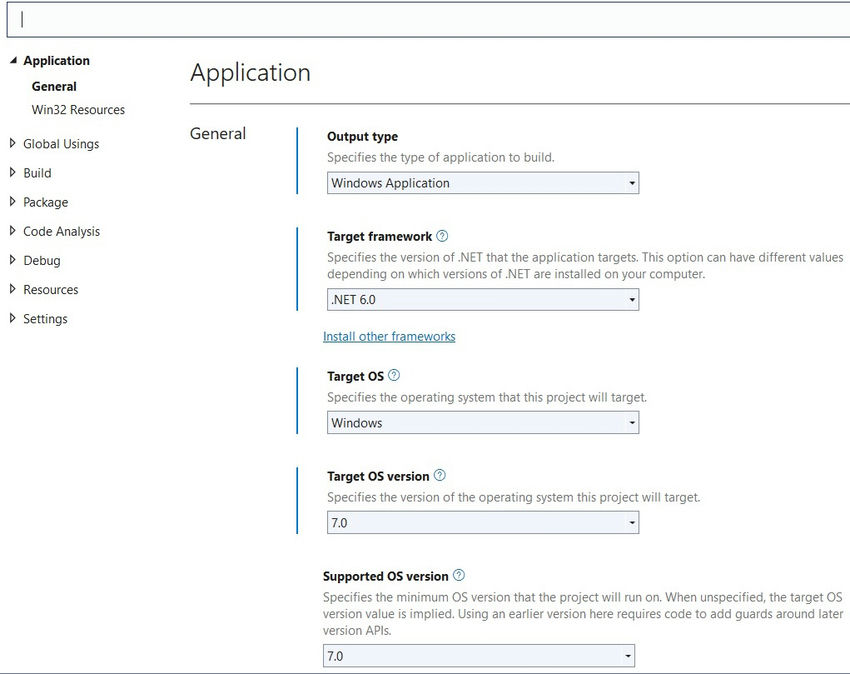Open the Target OS version dropdown
This screenshot has height=674, width=850.
click(632, 522)
